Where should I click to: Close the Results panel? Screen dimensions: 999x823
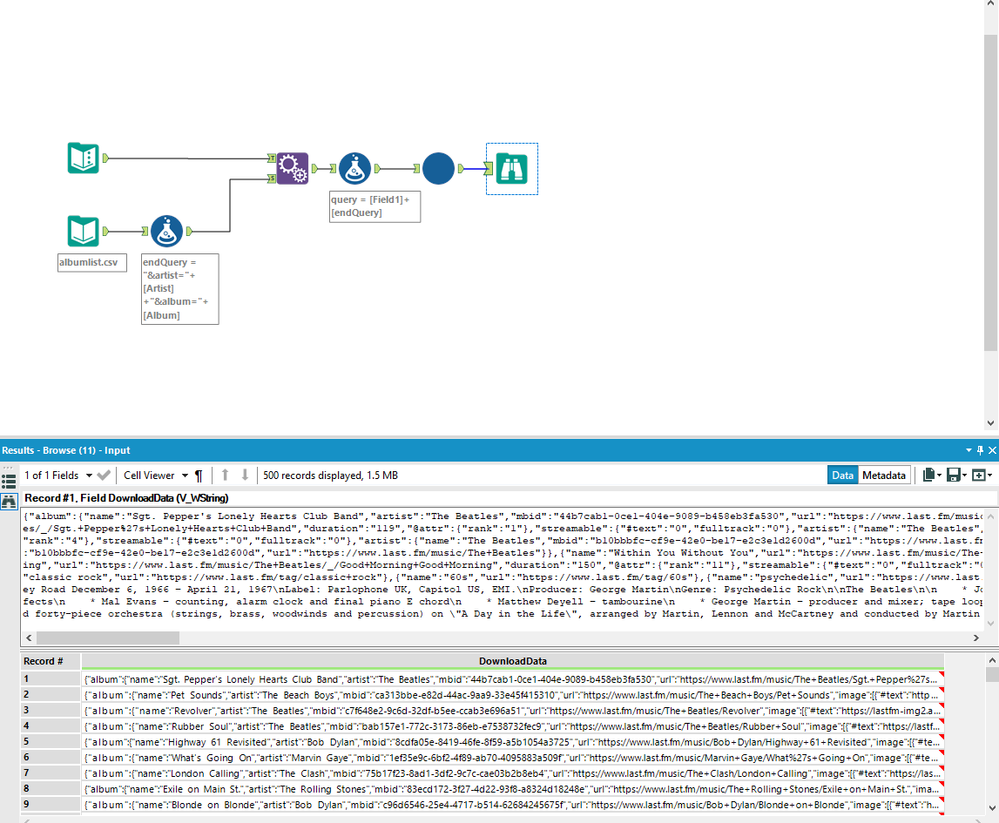[x=992, y=450]
